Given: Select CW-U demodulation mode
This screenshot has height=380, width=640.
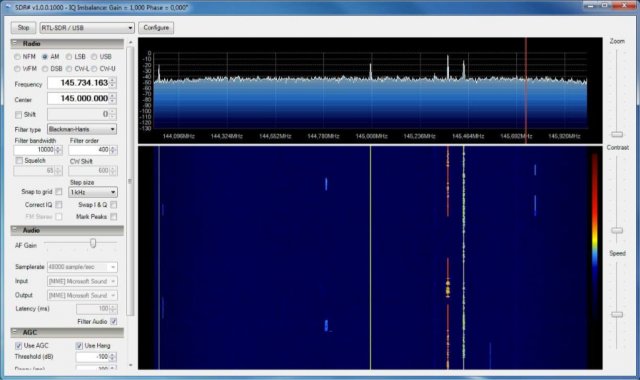Looking at the screenshot, I should (x=94, y=69).
